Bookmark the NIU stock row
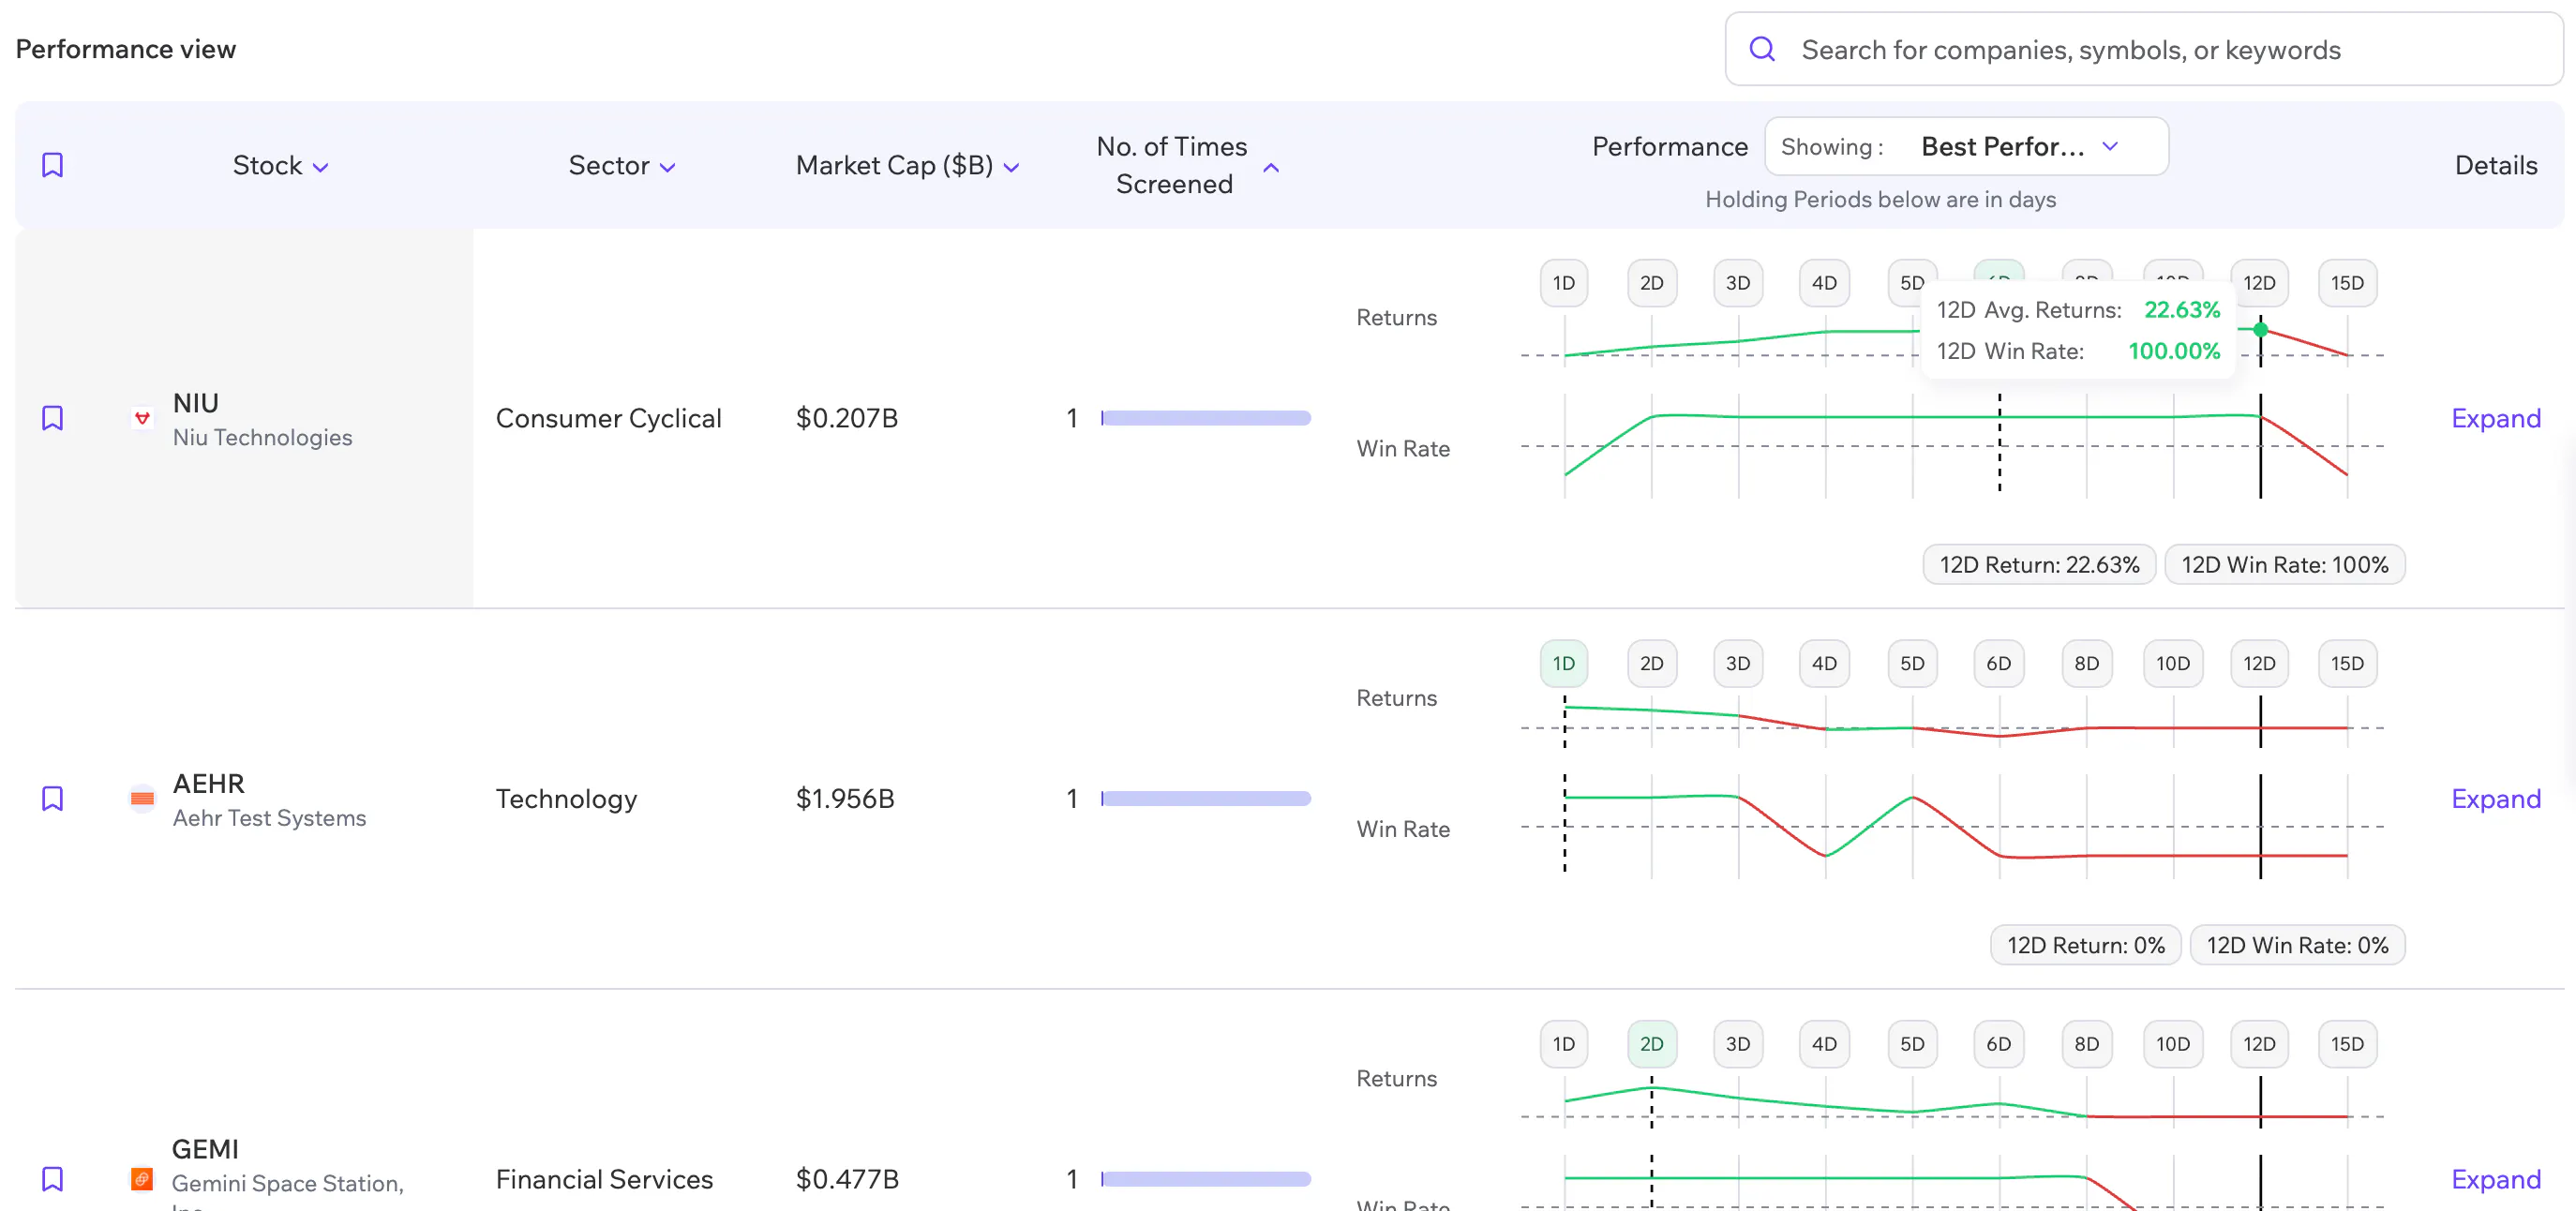The width and height of the screenshot is (2576, 1211). point(52,418)
